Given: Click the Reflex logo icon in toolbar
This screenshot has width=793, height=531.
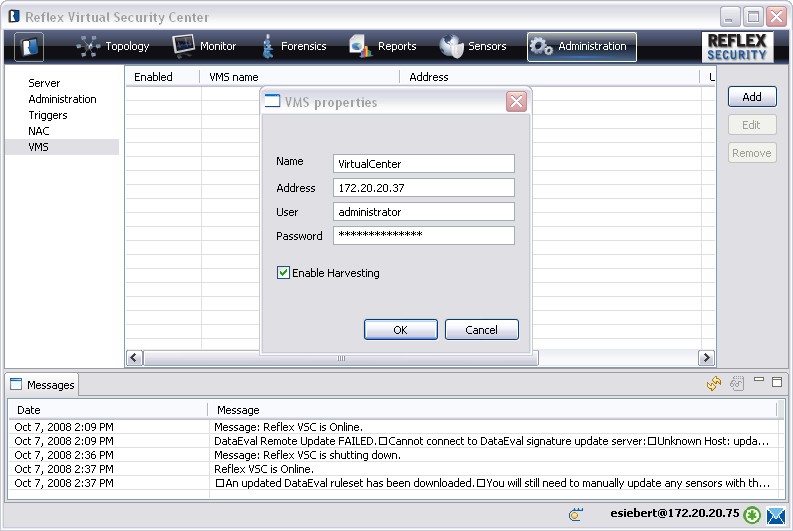Looking at the screenshot, I should [x=29, y=46].
